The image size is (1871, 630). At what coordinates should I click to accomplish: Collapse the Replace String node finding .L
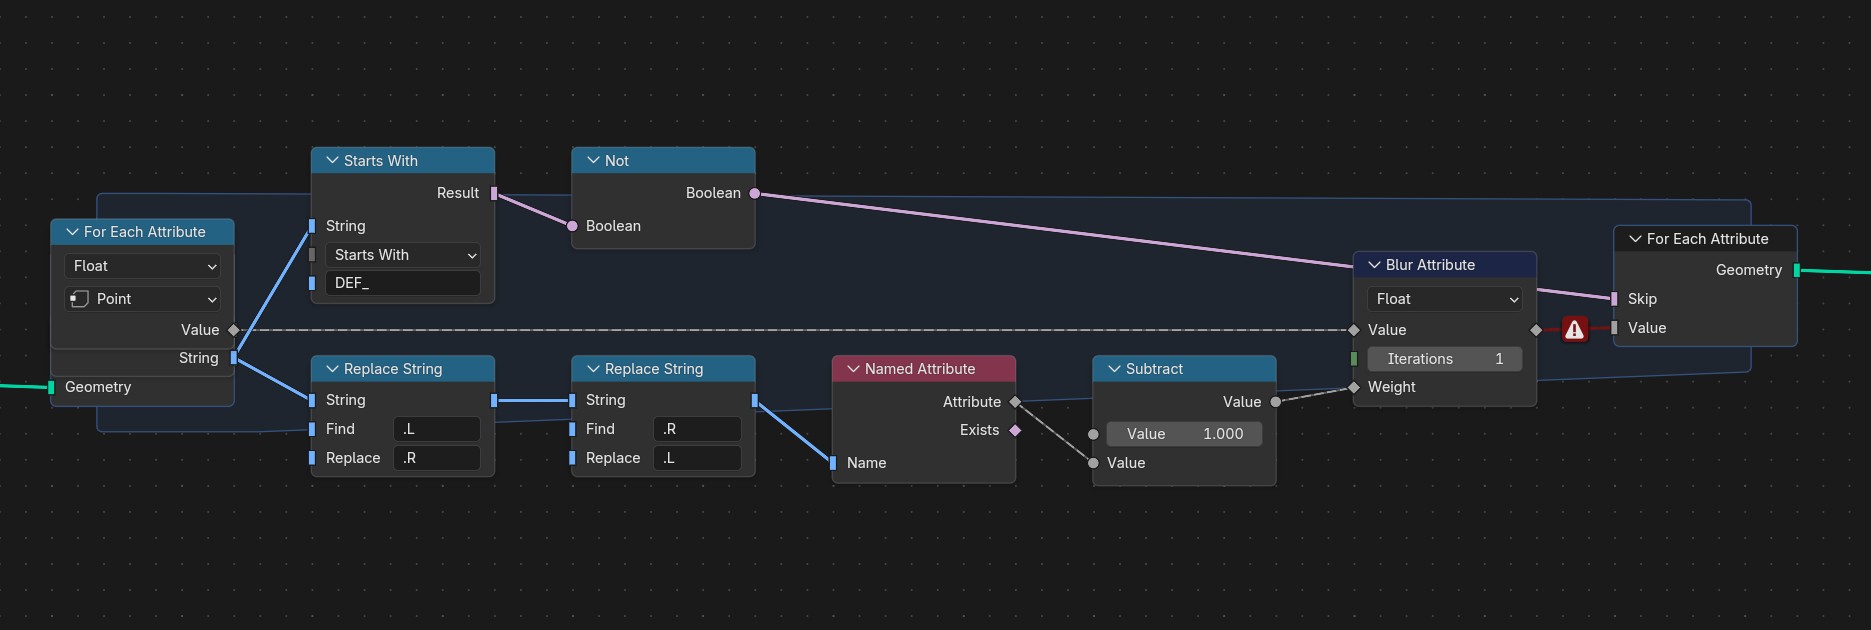pos(332,369)
